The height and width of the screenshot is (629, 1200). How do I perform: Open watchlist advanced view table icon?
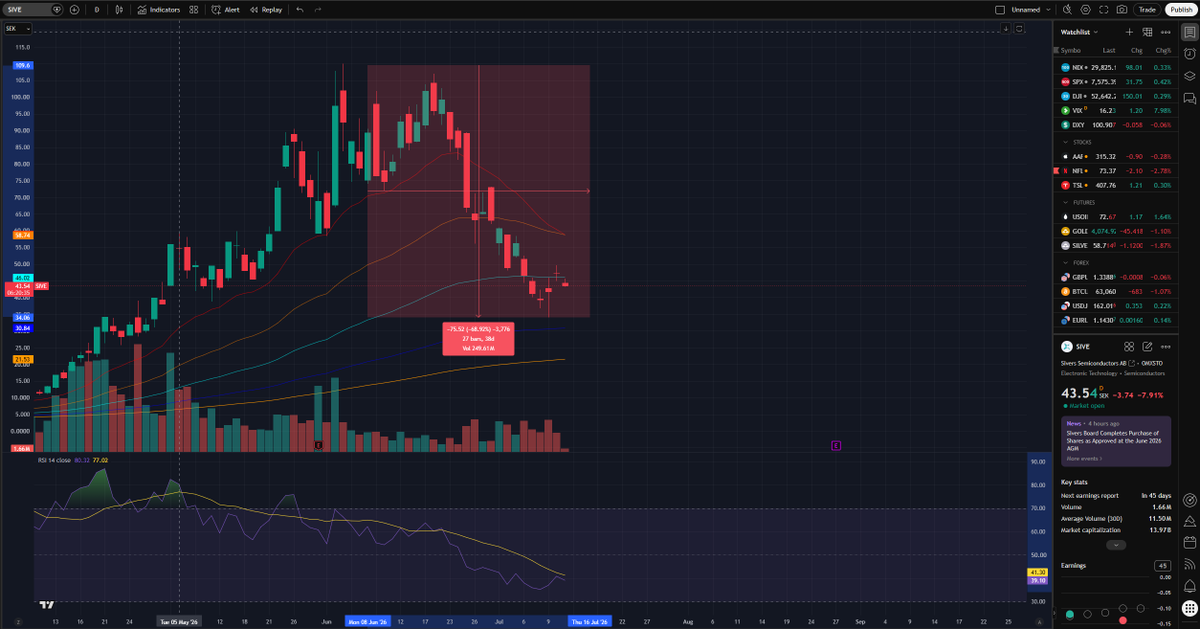point(1148,32)
